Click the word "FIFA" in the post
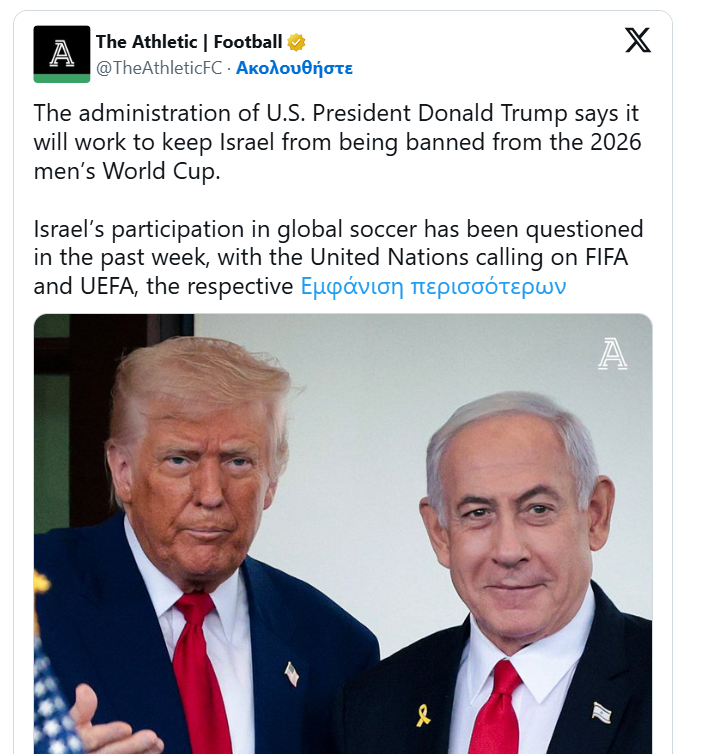This screenshot has width=701, height=754. coord(606,257)
